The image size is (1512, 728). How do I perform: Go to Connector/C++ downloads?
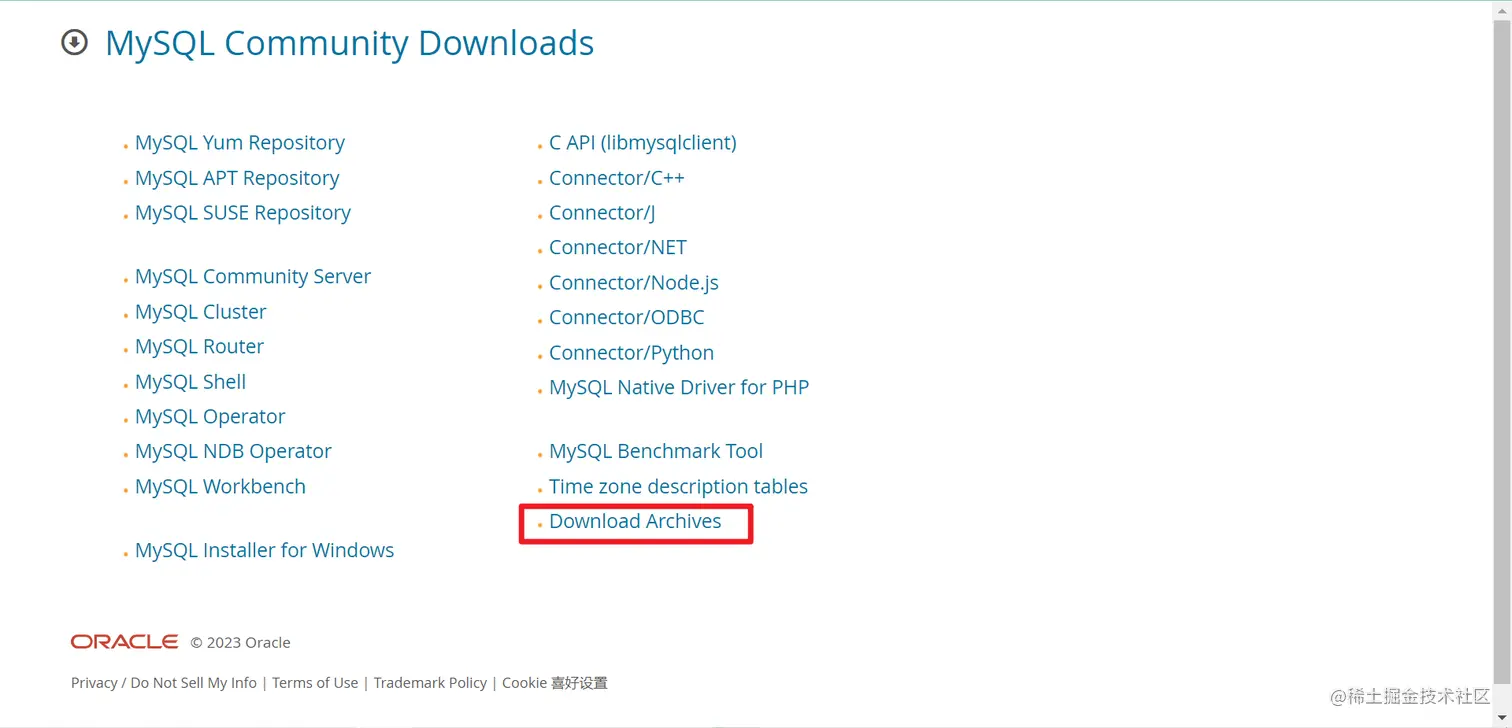pos(617,178)
